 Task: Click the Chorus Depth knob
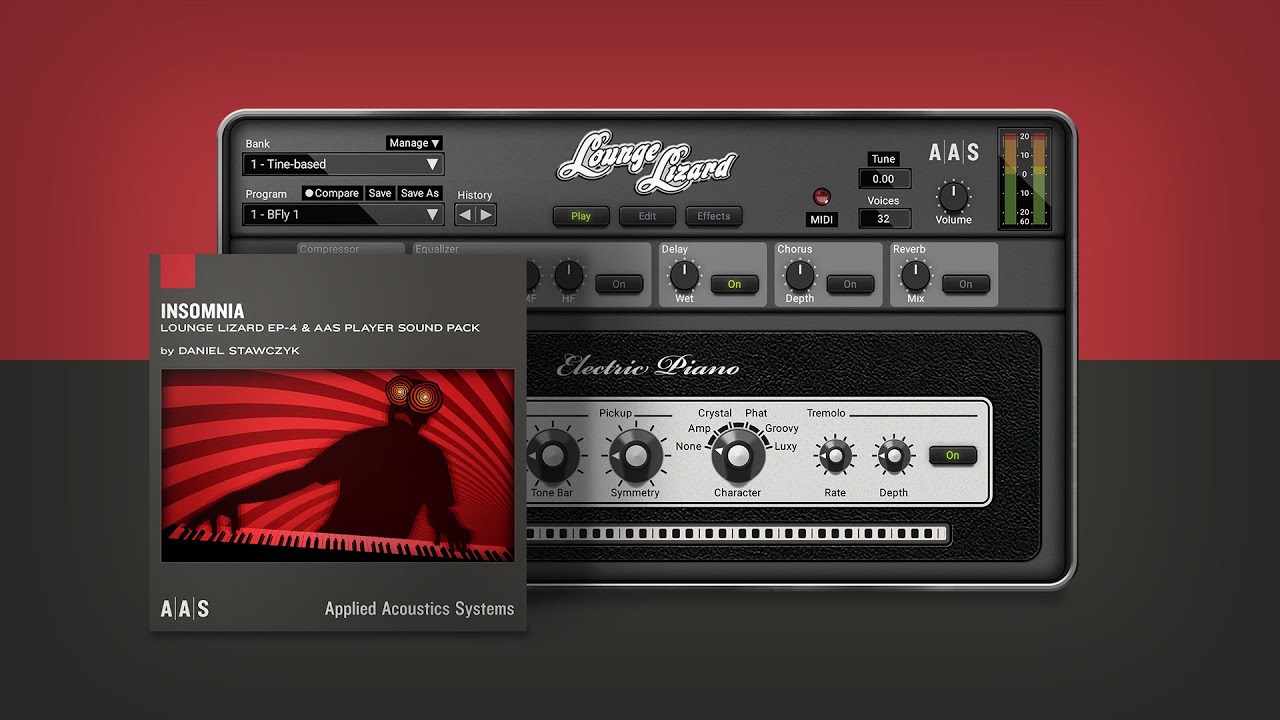click(800, 275)
